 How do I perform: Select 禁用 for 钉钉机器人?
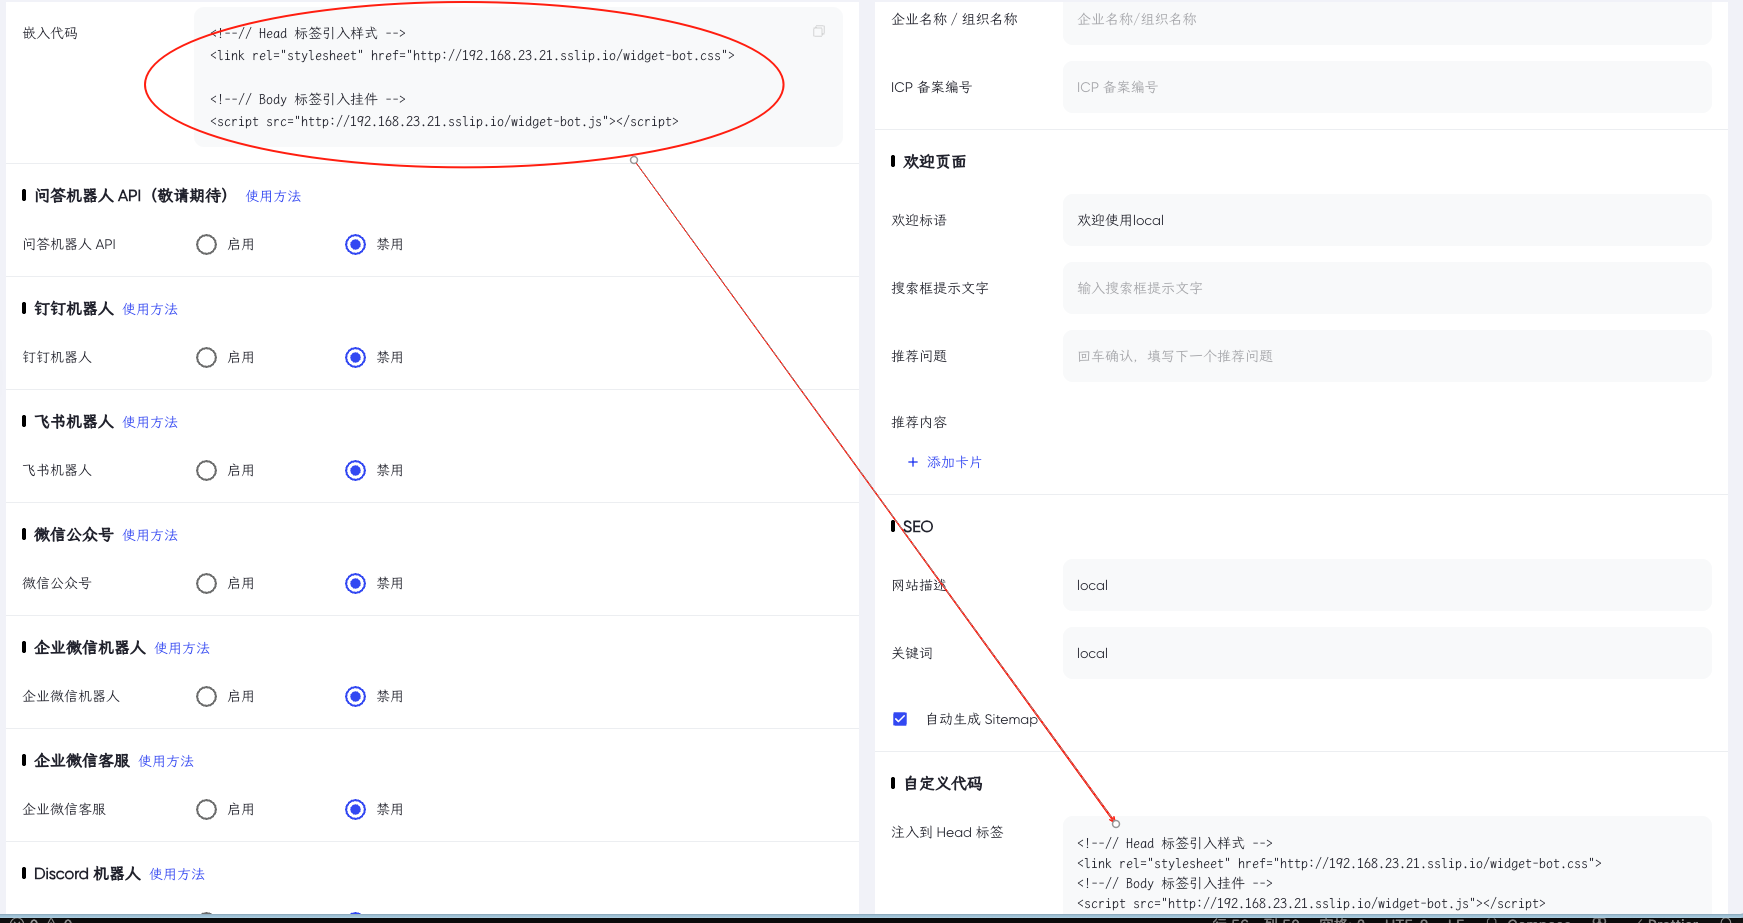355,357
